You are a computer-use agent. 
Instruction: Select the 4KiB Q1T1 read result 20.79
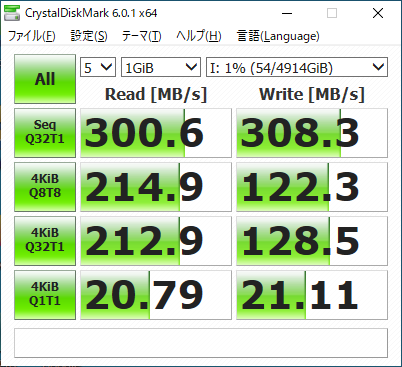point(156,295)
